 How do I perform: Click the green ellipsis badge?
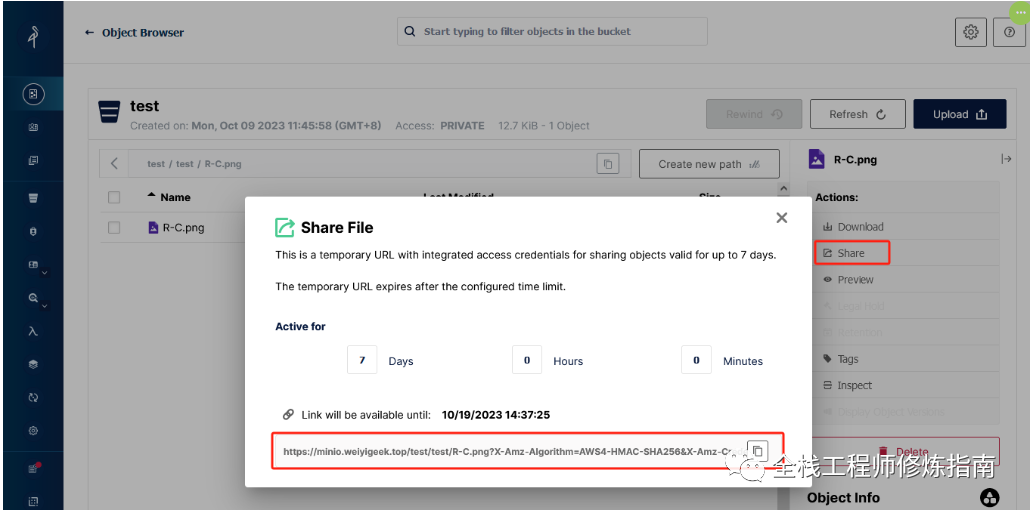[1019, 12]
